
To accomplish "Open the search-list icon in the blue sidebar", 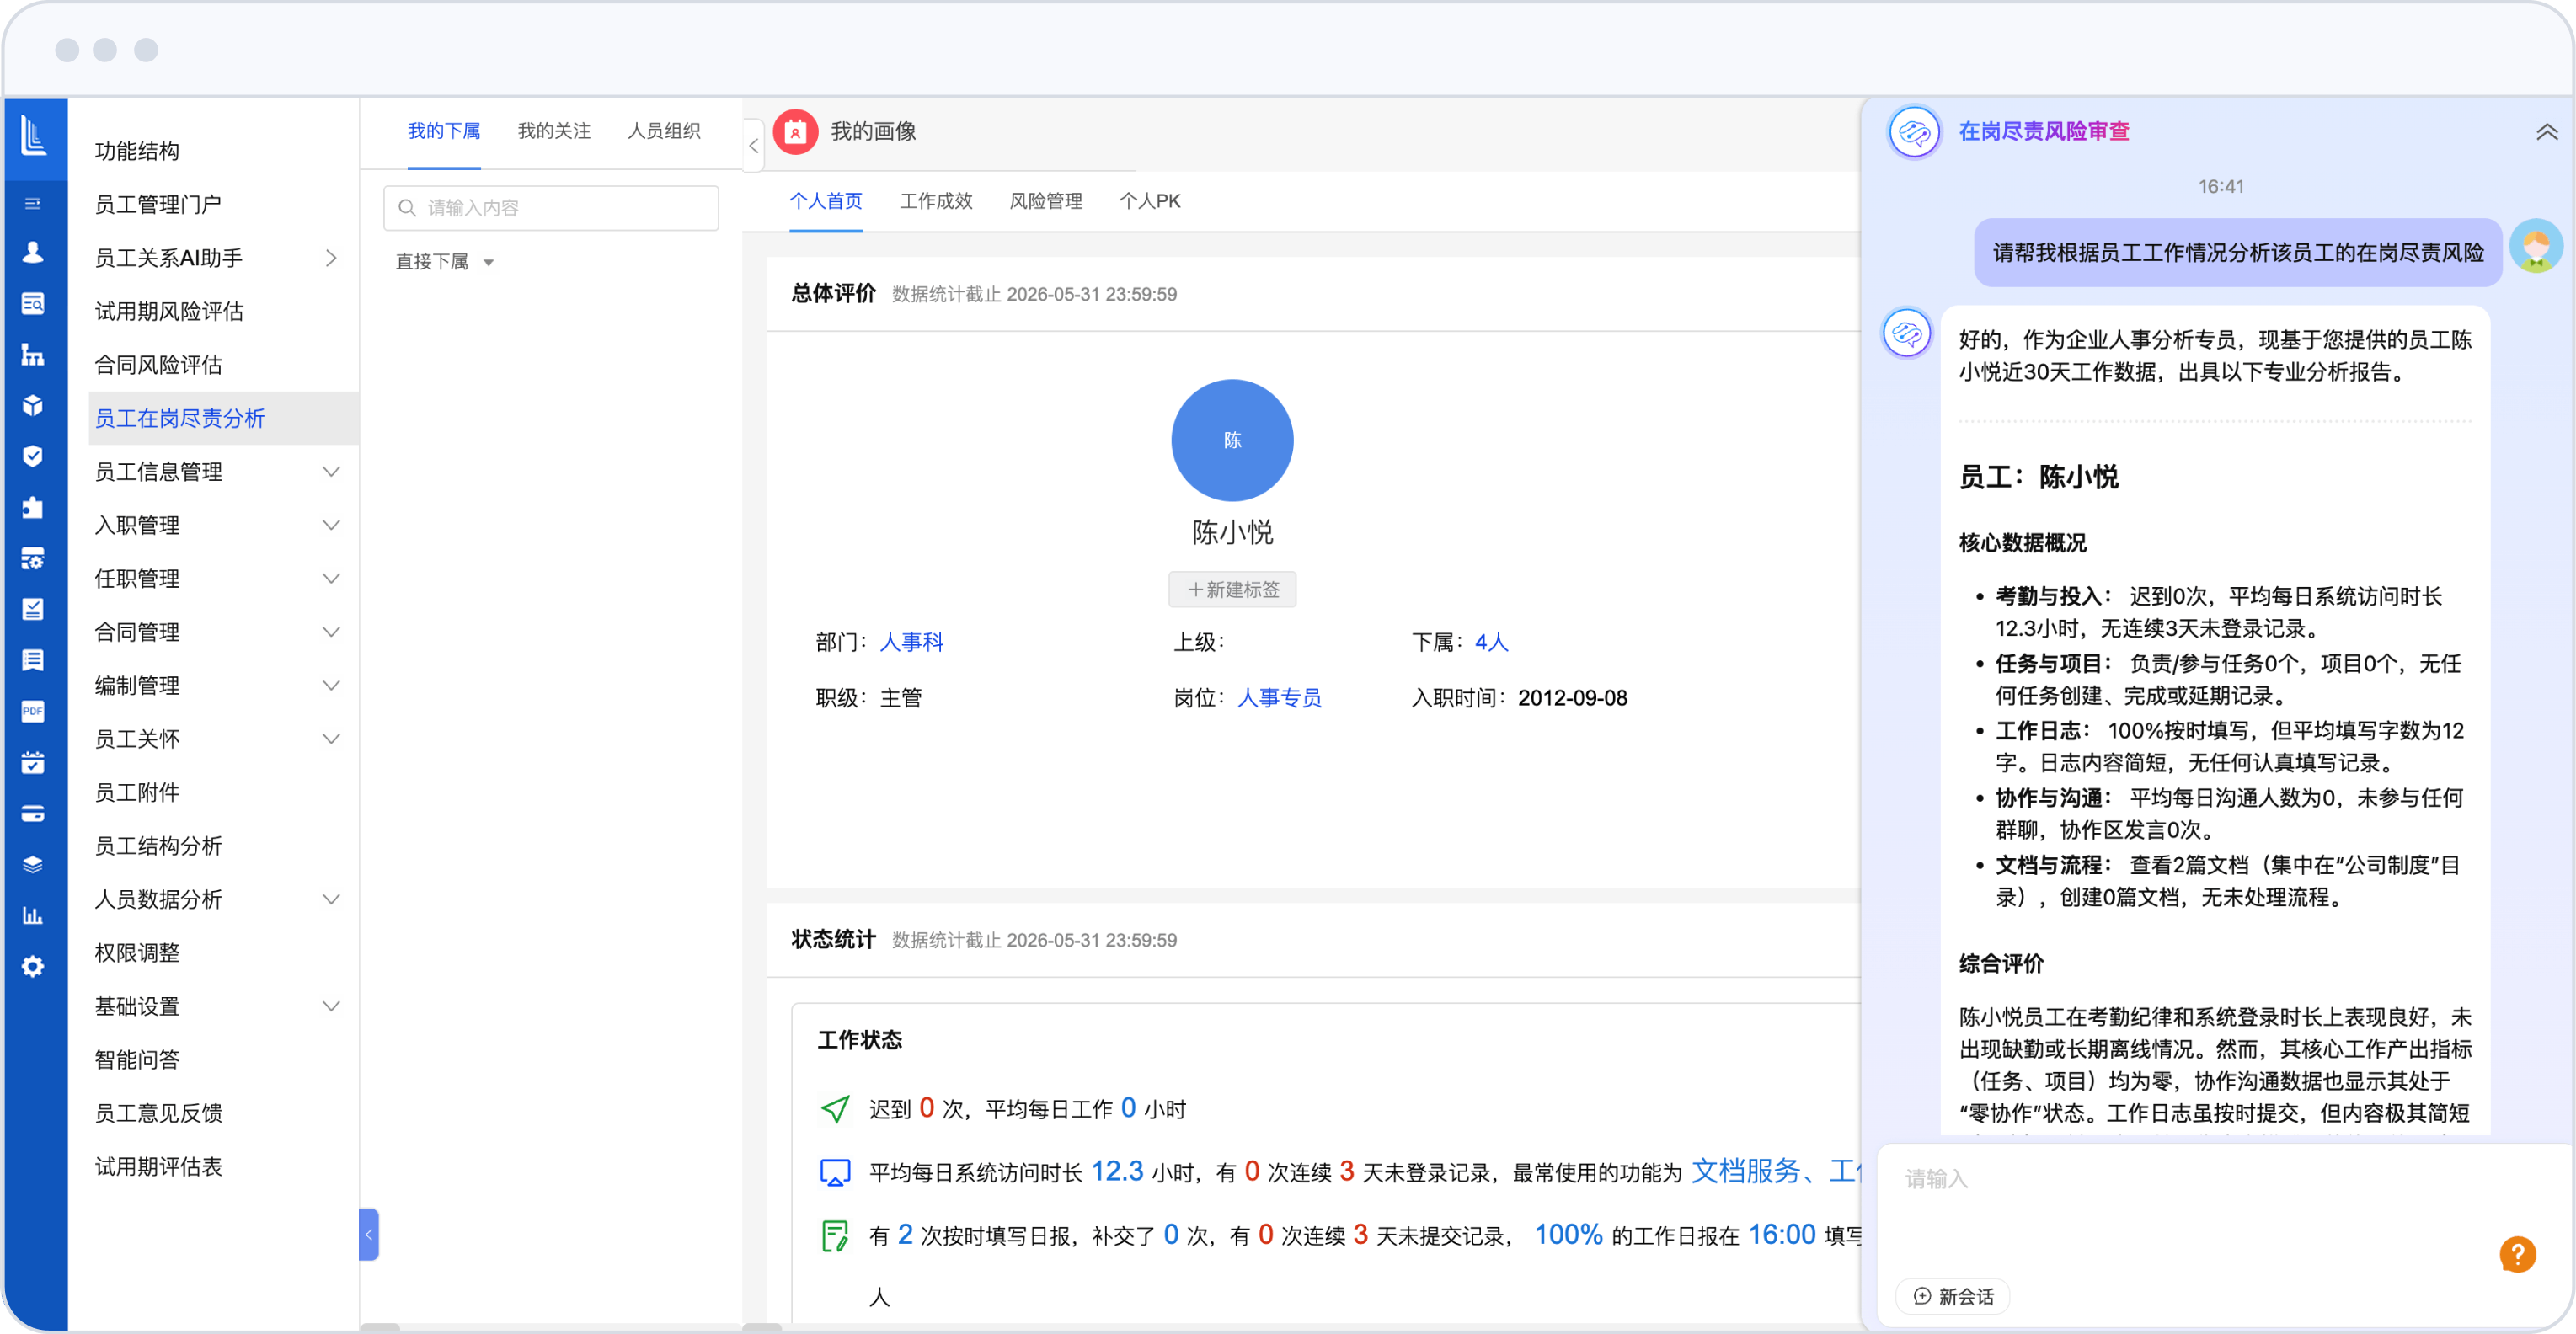I will coord(33,303).
